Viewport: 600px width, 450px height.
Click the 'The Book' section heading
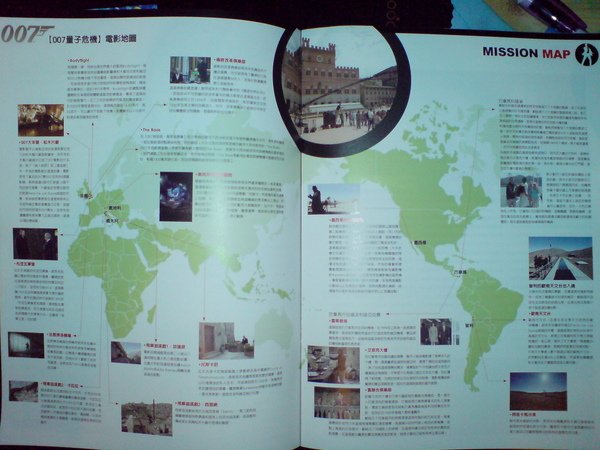(x=152, y=130)
